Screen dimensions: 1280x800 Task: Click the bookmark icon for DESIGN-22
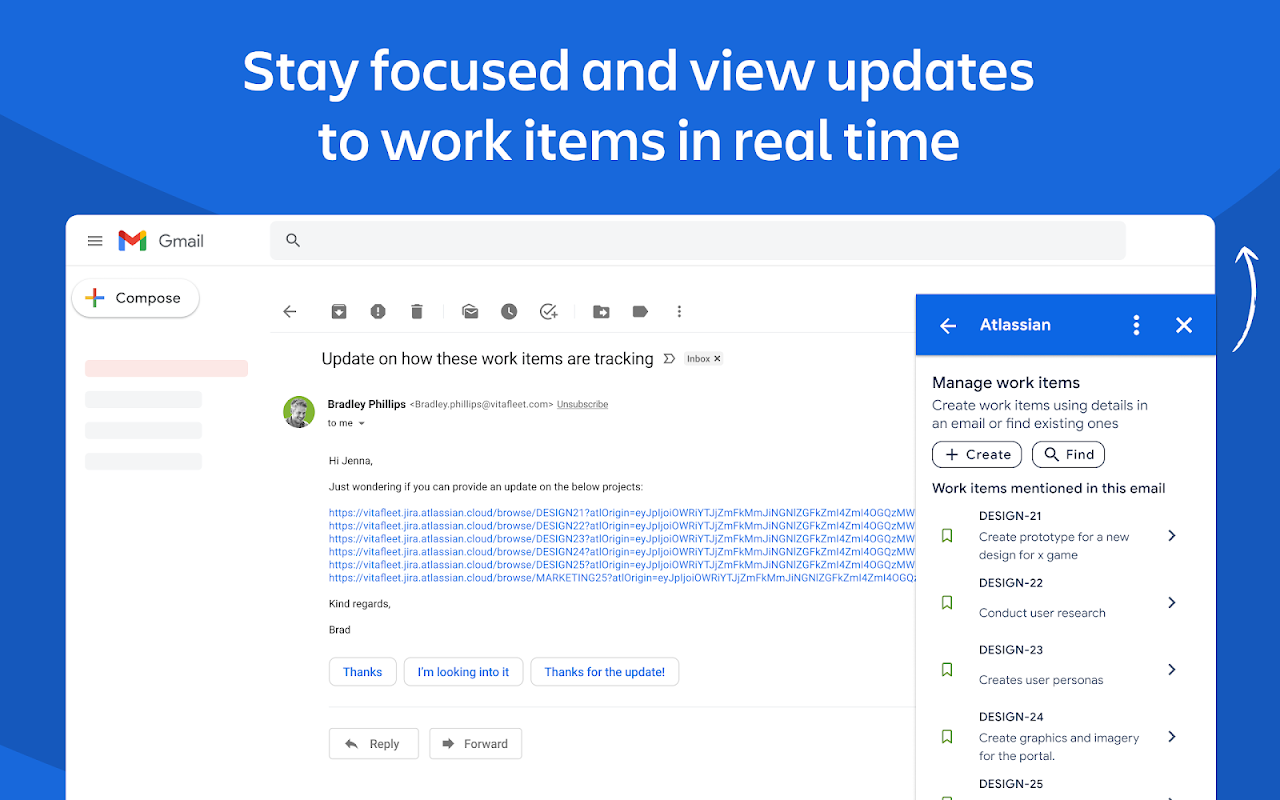pos(947,603)
